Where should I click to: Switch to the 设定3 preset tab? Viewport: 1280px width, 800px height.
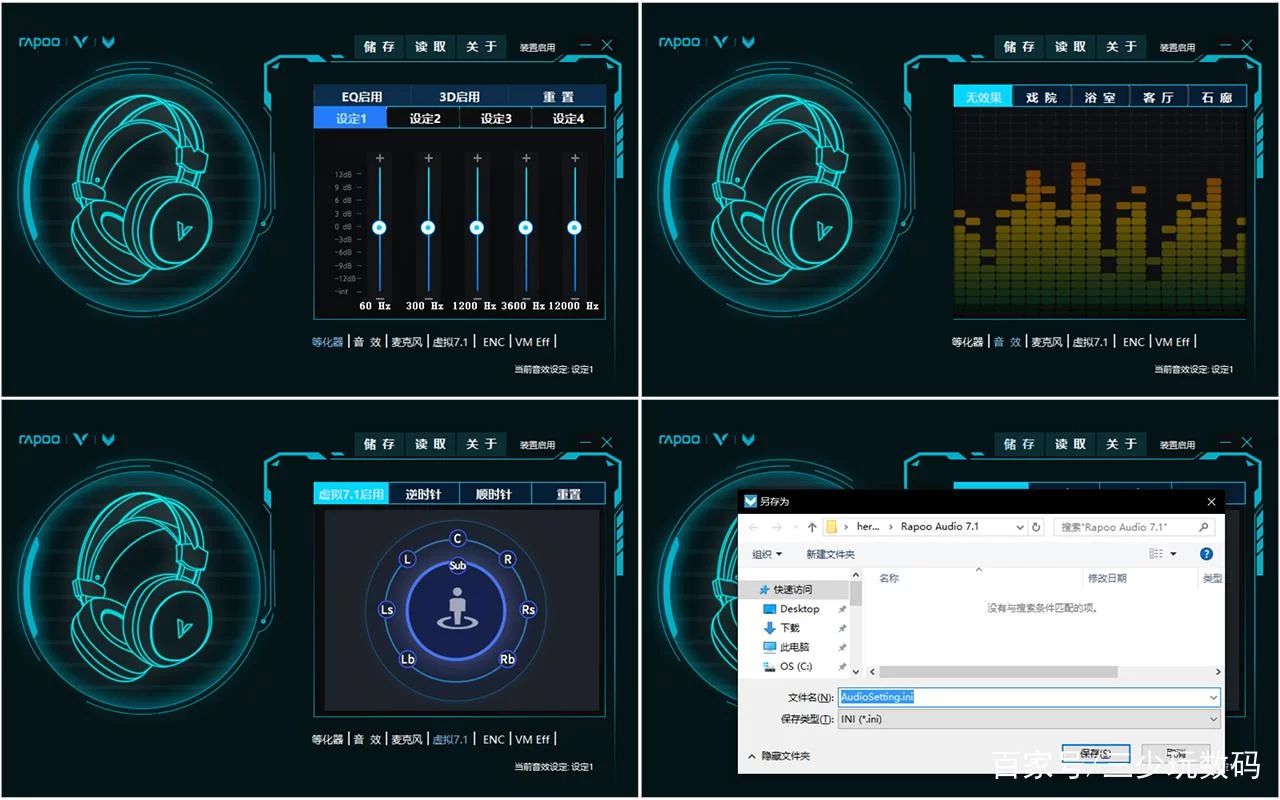(x=496, y=118)
